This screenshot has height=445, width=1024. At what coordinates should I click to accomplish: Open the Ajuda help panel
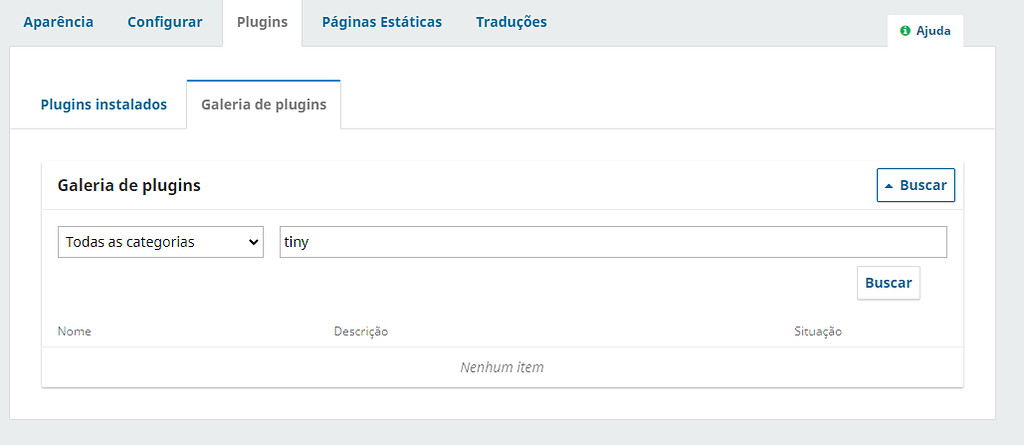[x=925, y=31]
